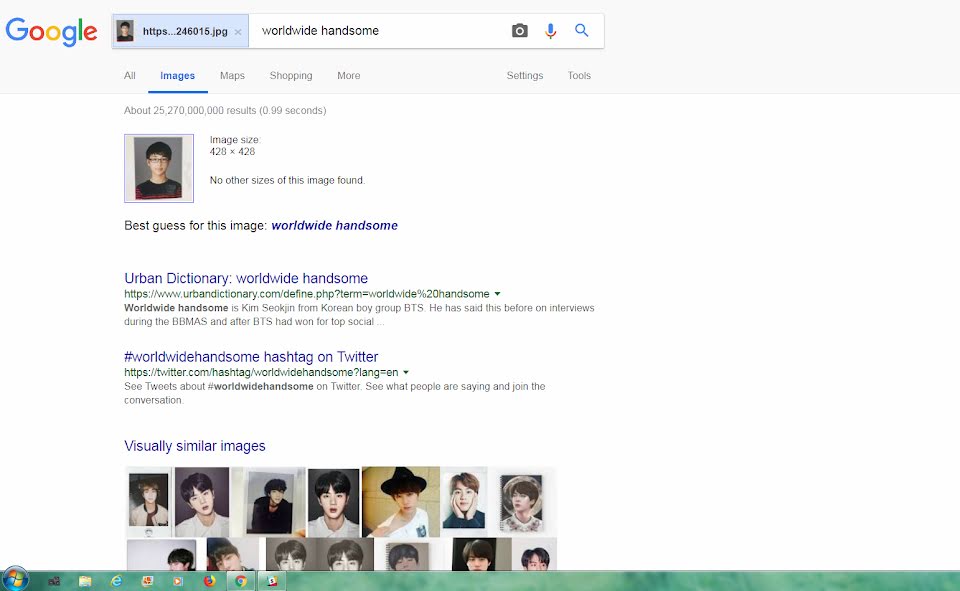
Task: Open similar image with black hat
Action: pos(401,502)
